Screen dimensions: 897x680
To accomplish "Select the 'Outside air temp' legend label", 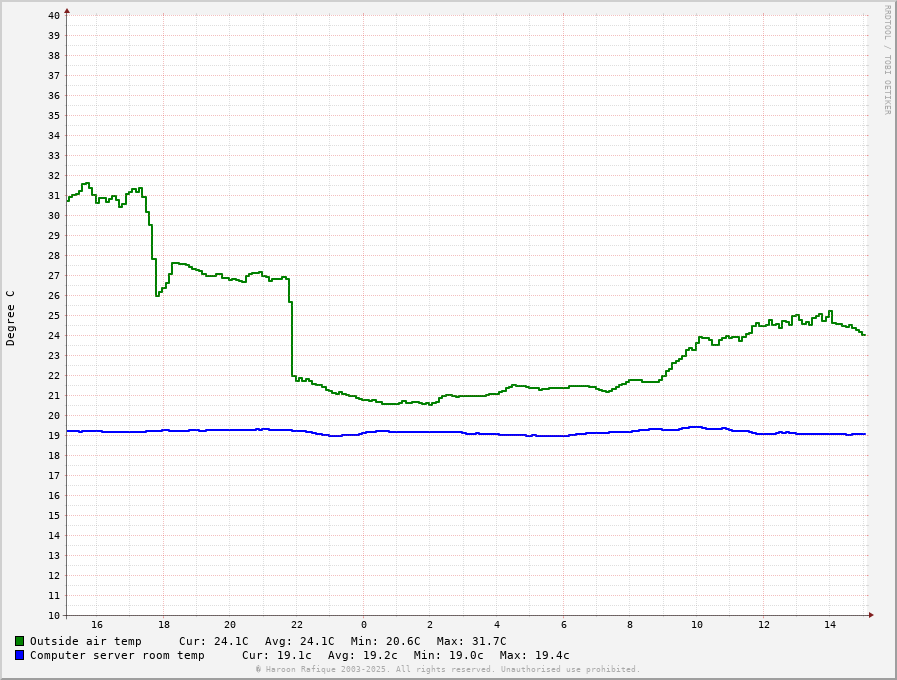I will 86,641.
